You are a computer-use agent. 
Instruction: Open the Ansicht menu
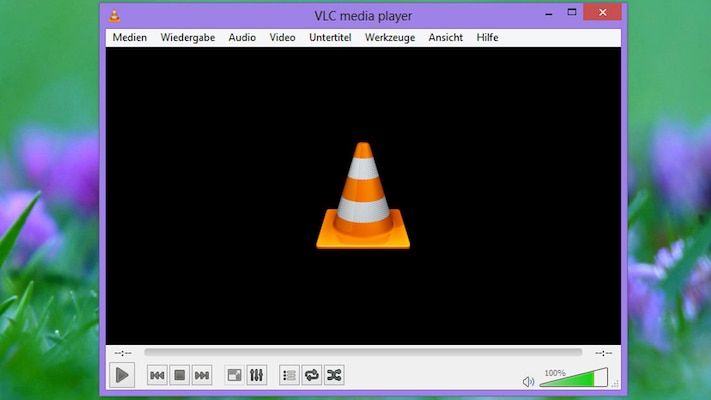pyautogui.click(x=445, y=38)
